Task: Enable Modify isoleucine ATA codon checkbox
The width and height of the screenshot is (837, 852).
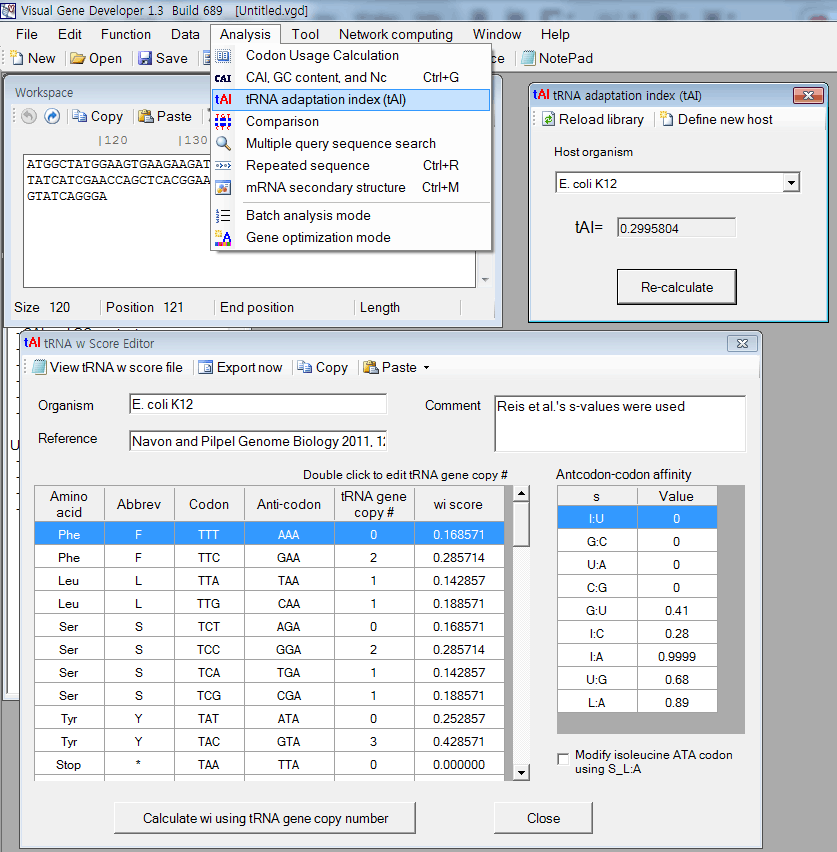Action: (563, 759)
